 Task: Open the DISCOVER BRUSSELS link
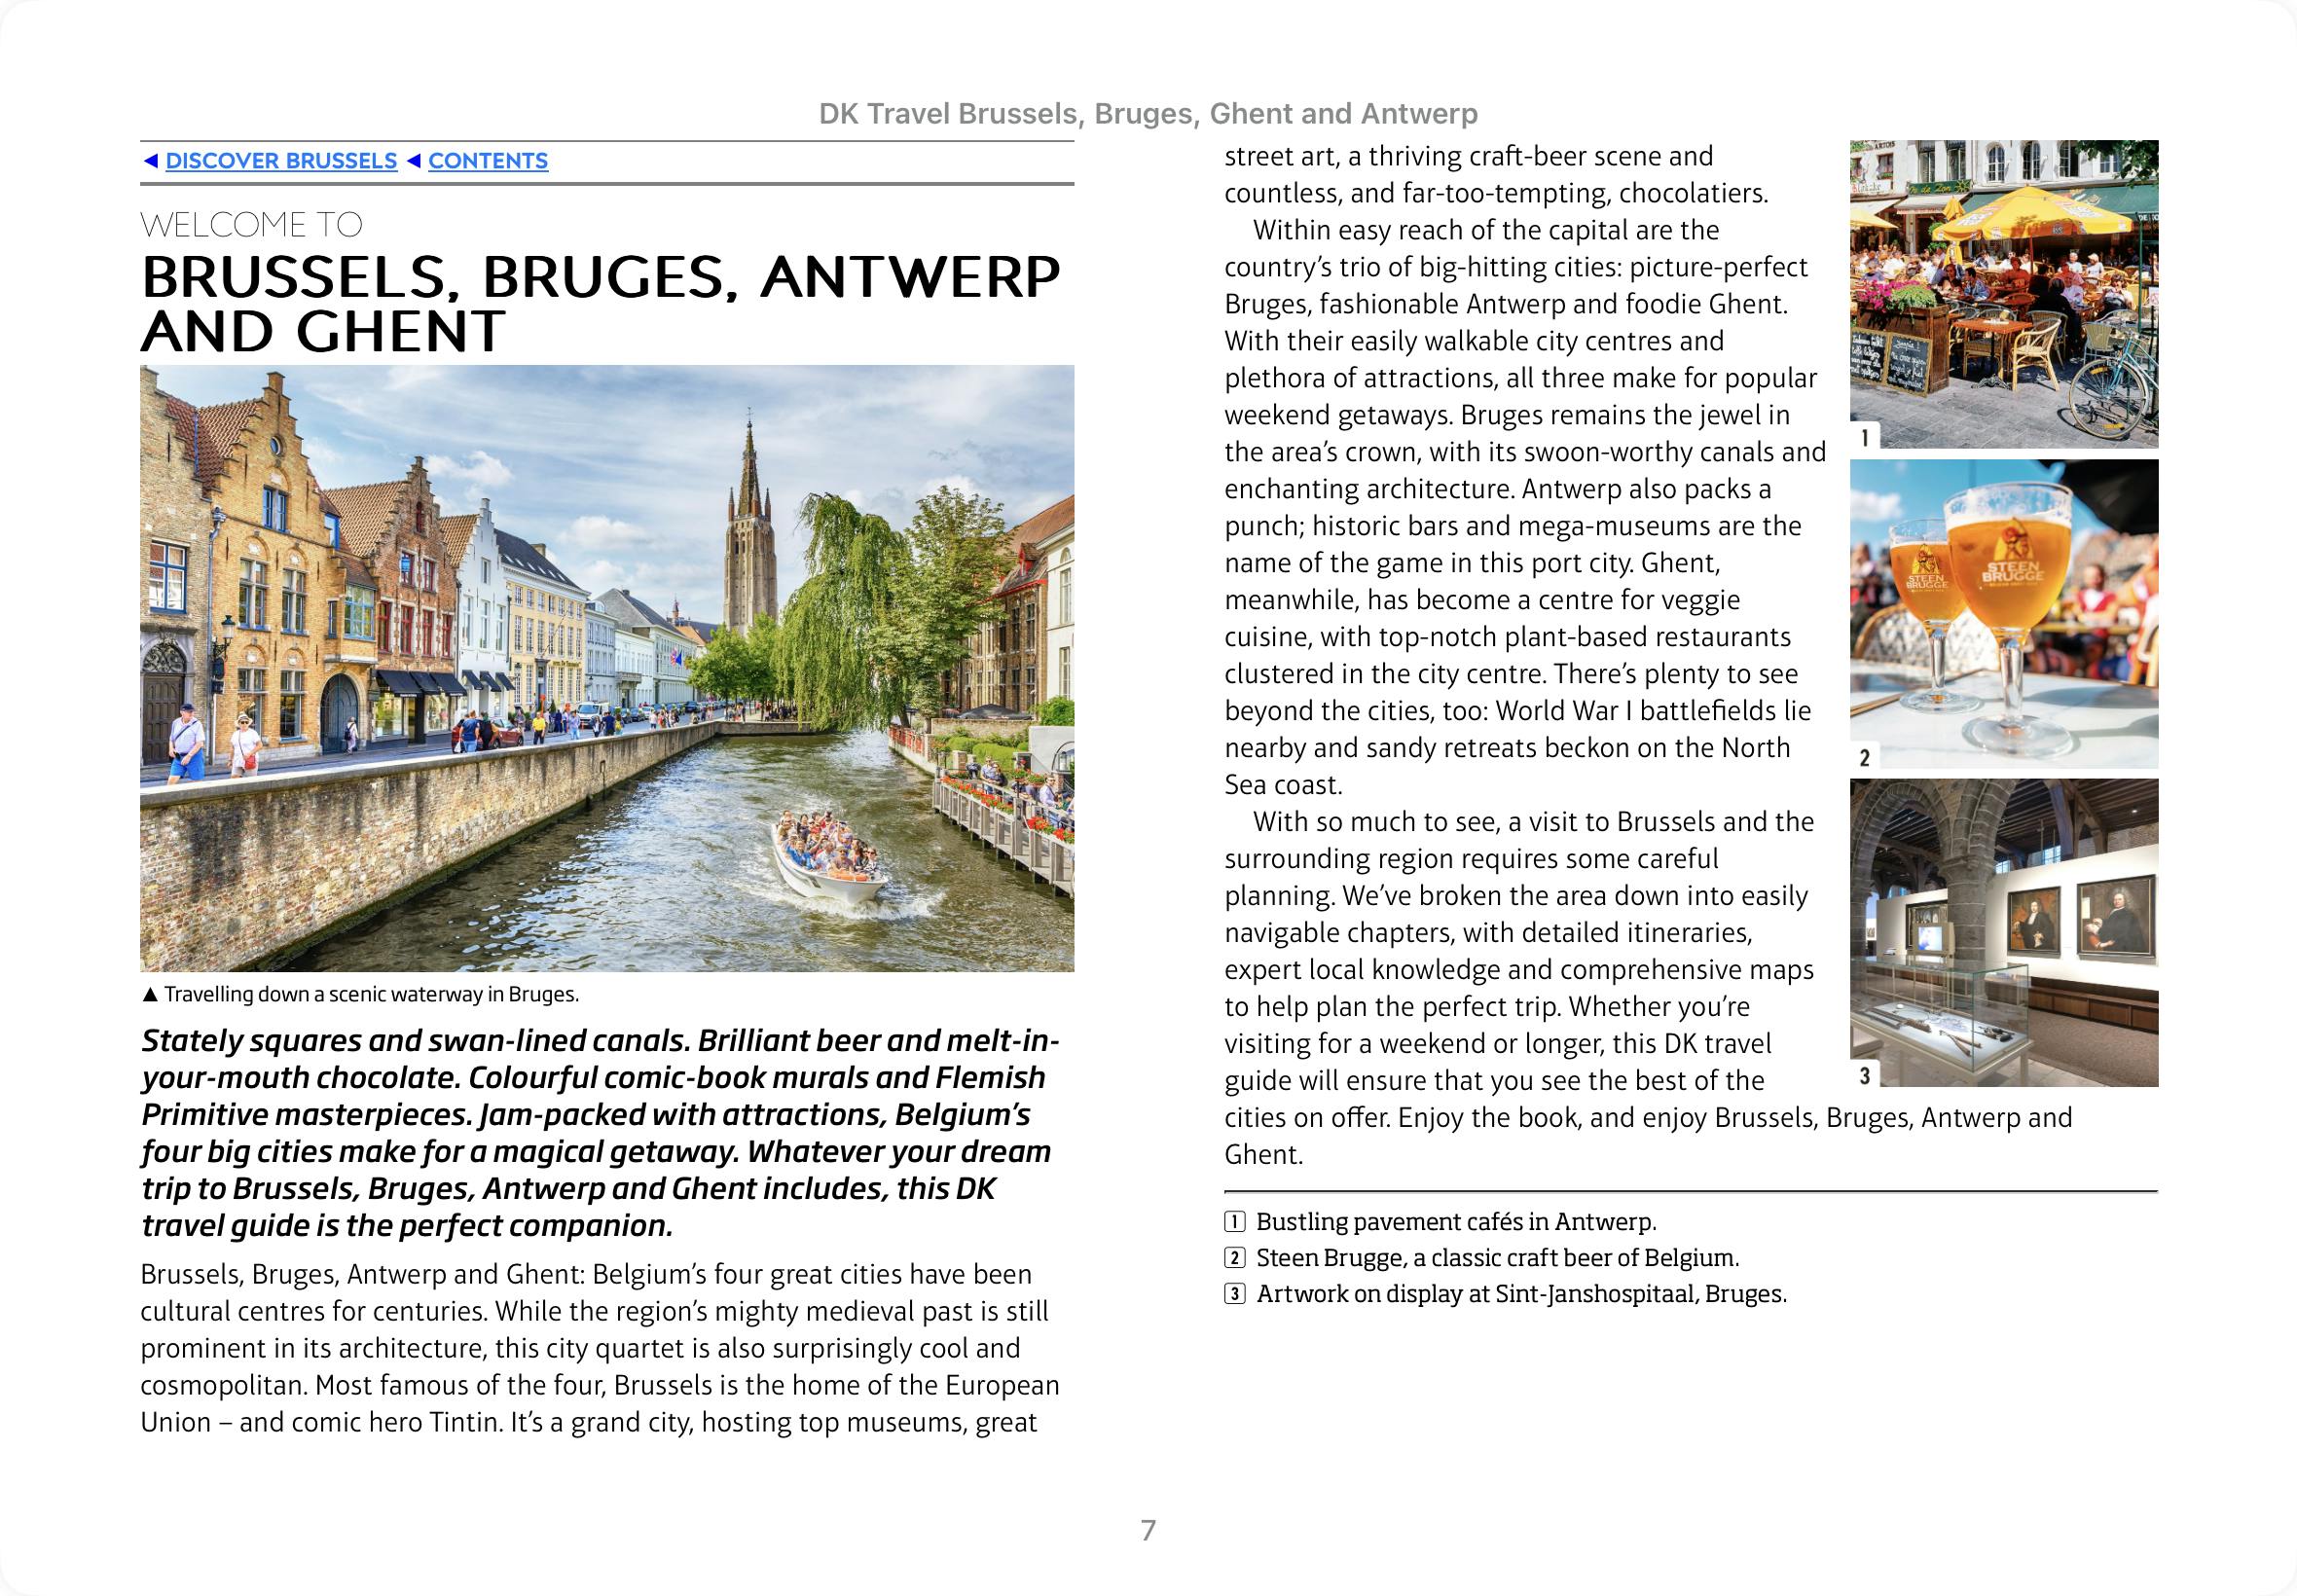coord(281,161)
